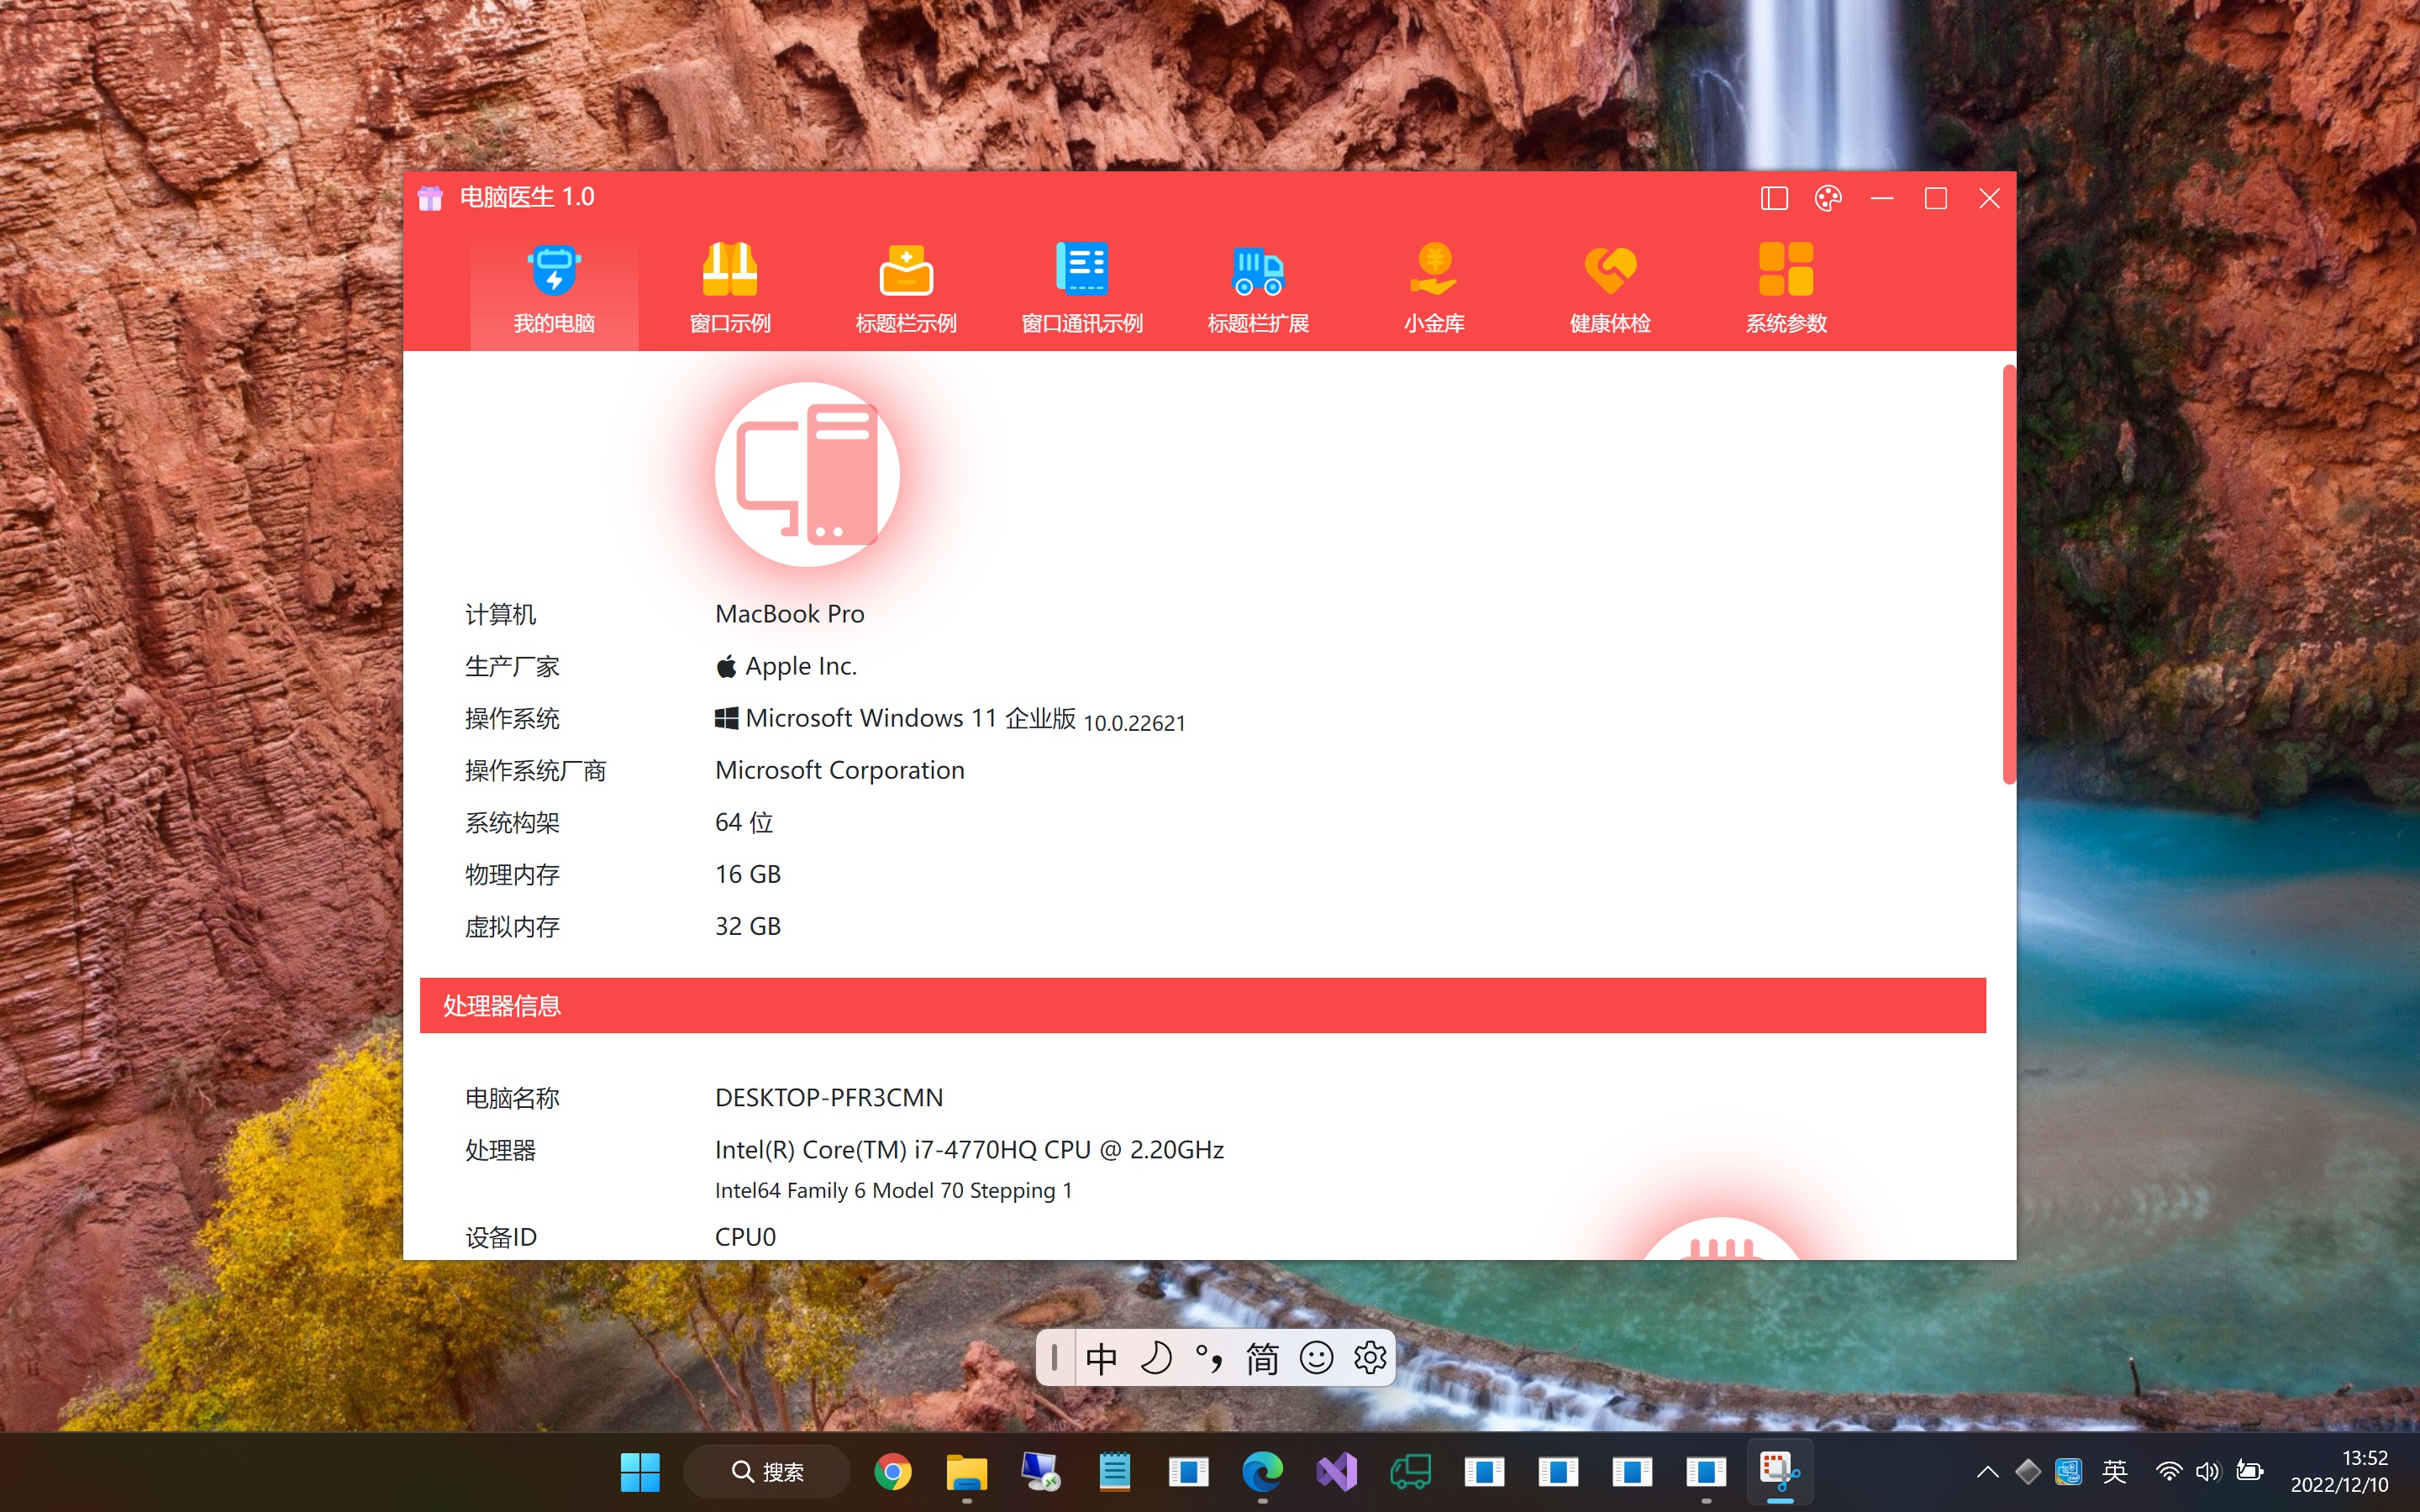Expand the system tray hidden icons chevron
This screenshot has width=2420, height=1512.
(x=1987, y=1471)
